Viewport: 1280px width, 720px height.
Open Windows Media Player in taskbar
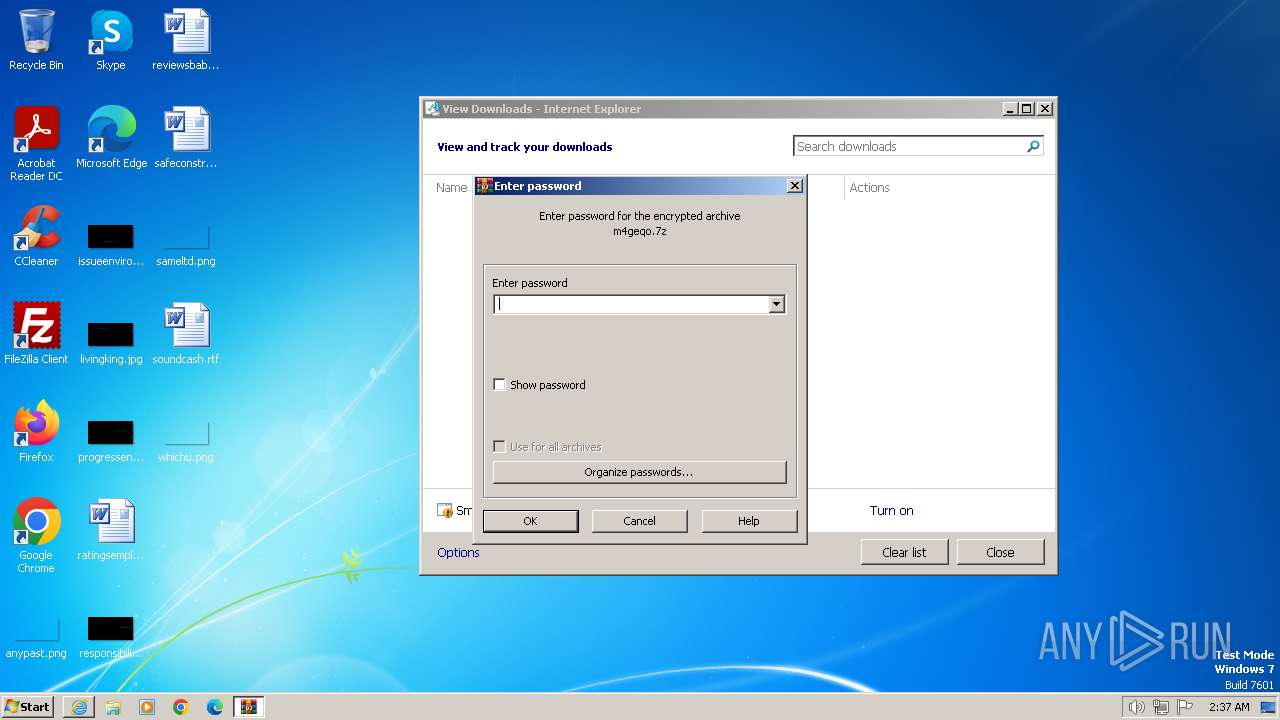pyautogui.click(x=147, y=707)
